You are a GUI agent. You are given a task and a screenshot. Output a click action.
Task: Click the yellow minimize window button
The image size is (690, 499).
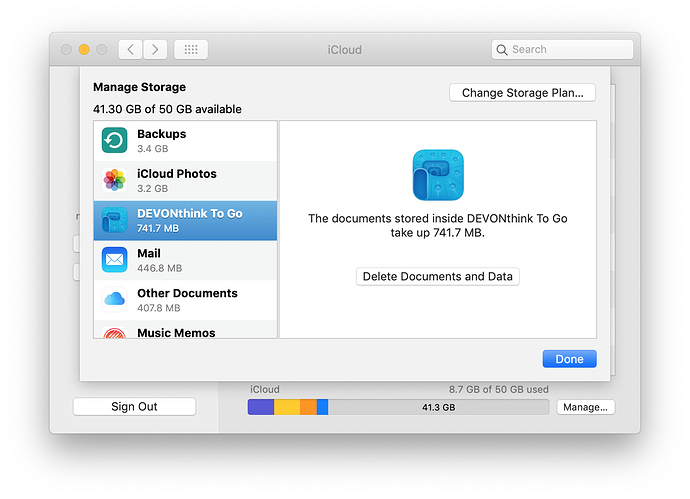point(84,49)
